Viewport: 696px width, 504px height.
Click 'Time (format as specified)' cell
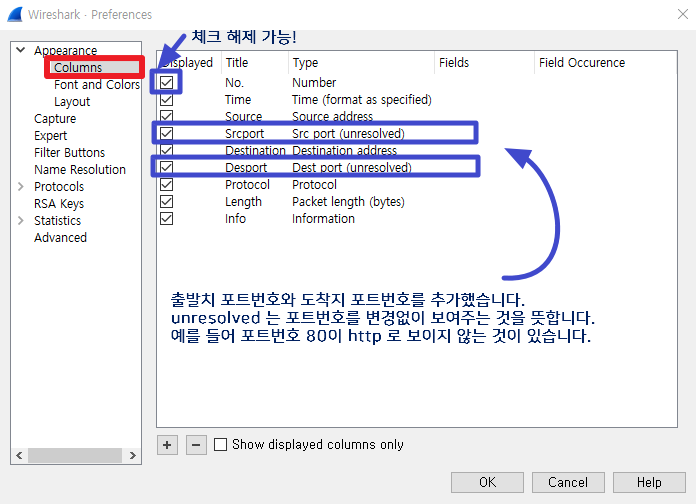pyautogui.click(x=362, y=99)
